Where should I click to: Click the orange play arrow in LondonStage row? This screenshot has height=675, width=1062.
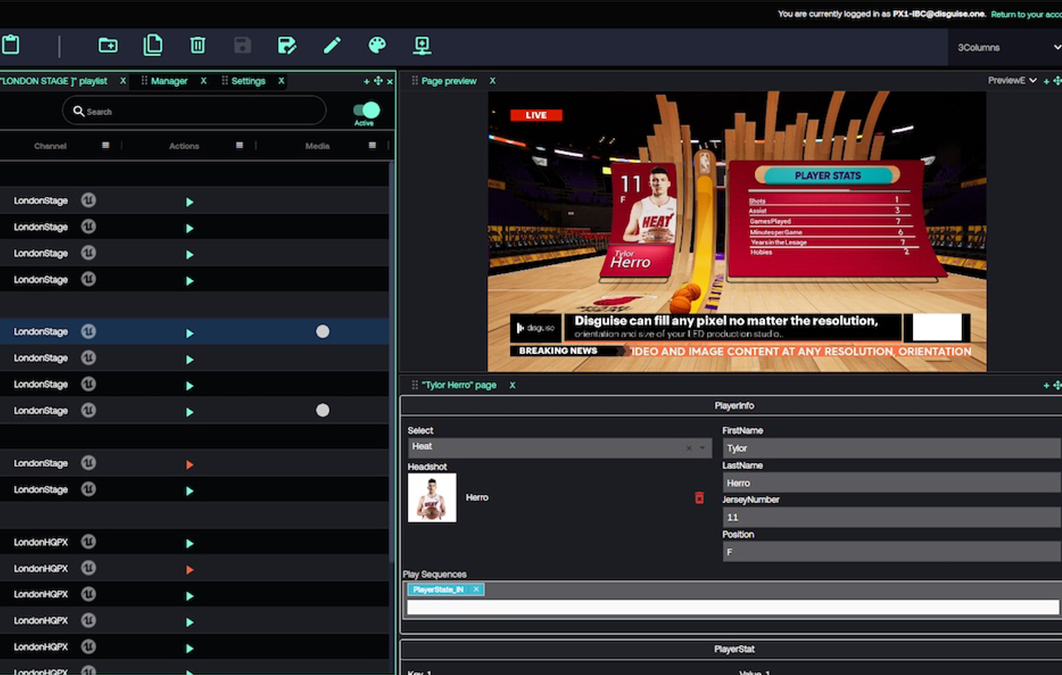tap(190, 464)
